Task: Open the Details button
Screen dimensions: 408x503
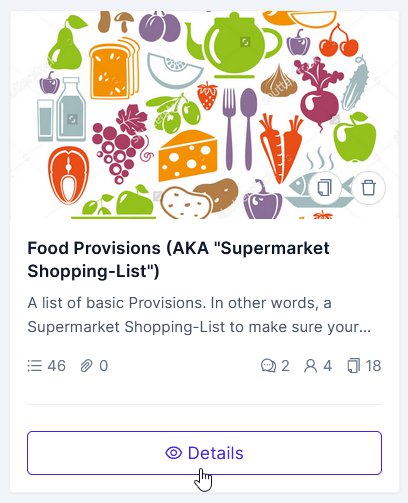Action: 204,453
